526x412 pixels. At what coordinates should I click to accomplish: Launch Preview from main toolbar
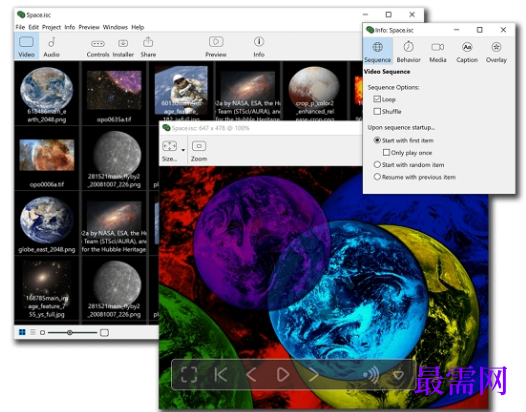coord(216,46)
